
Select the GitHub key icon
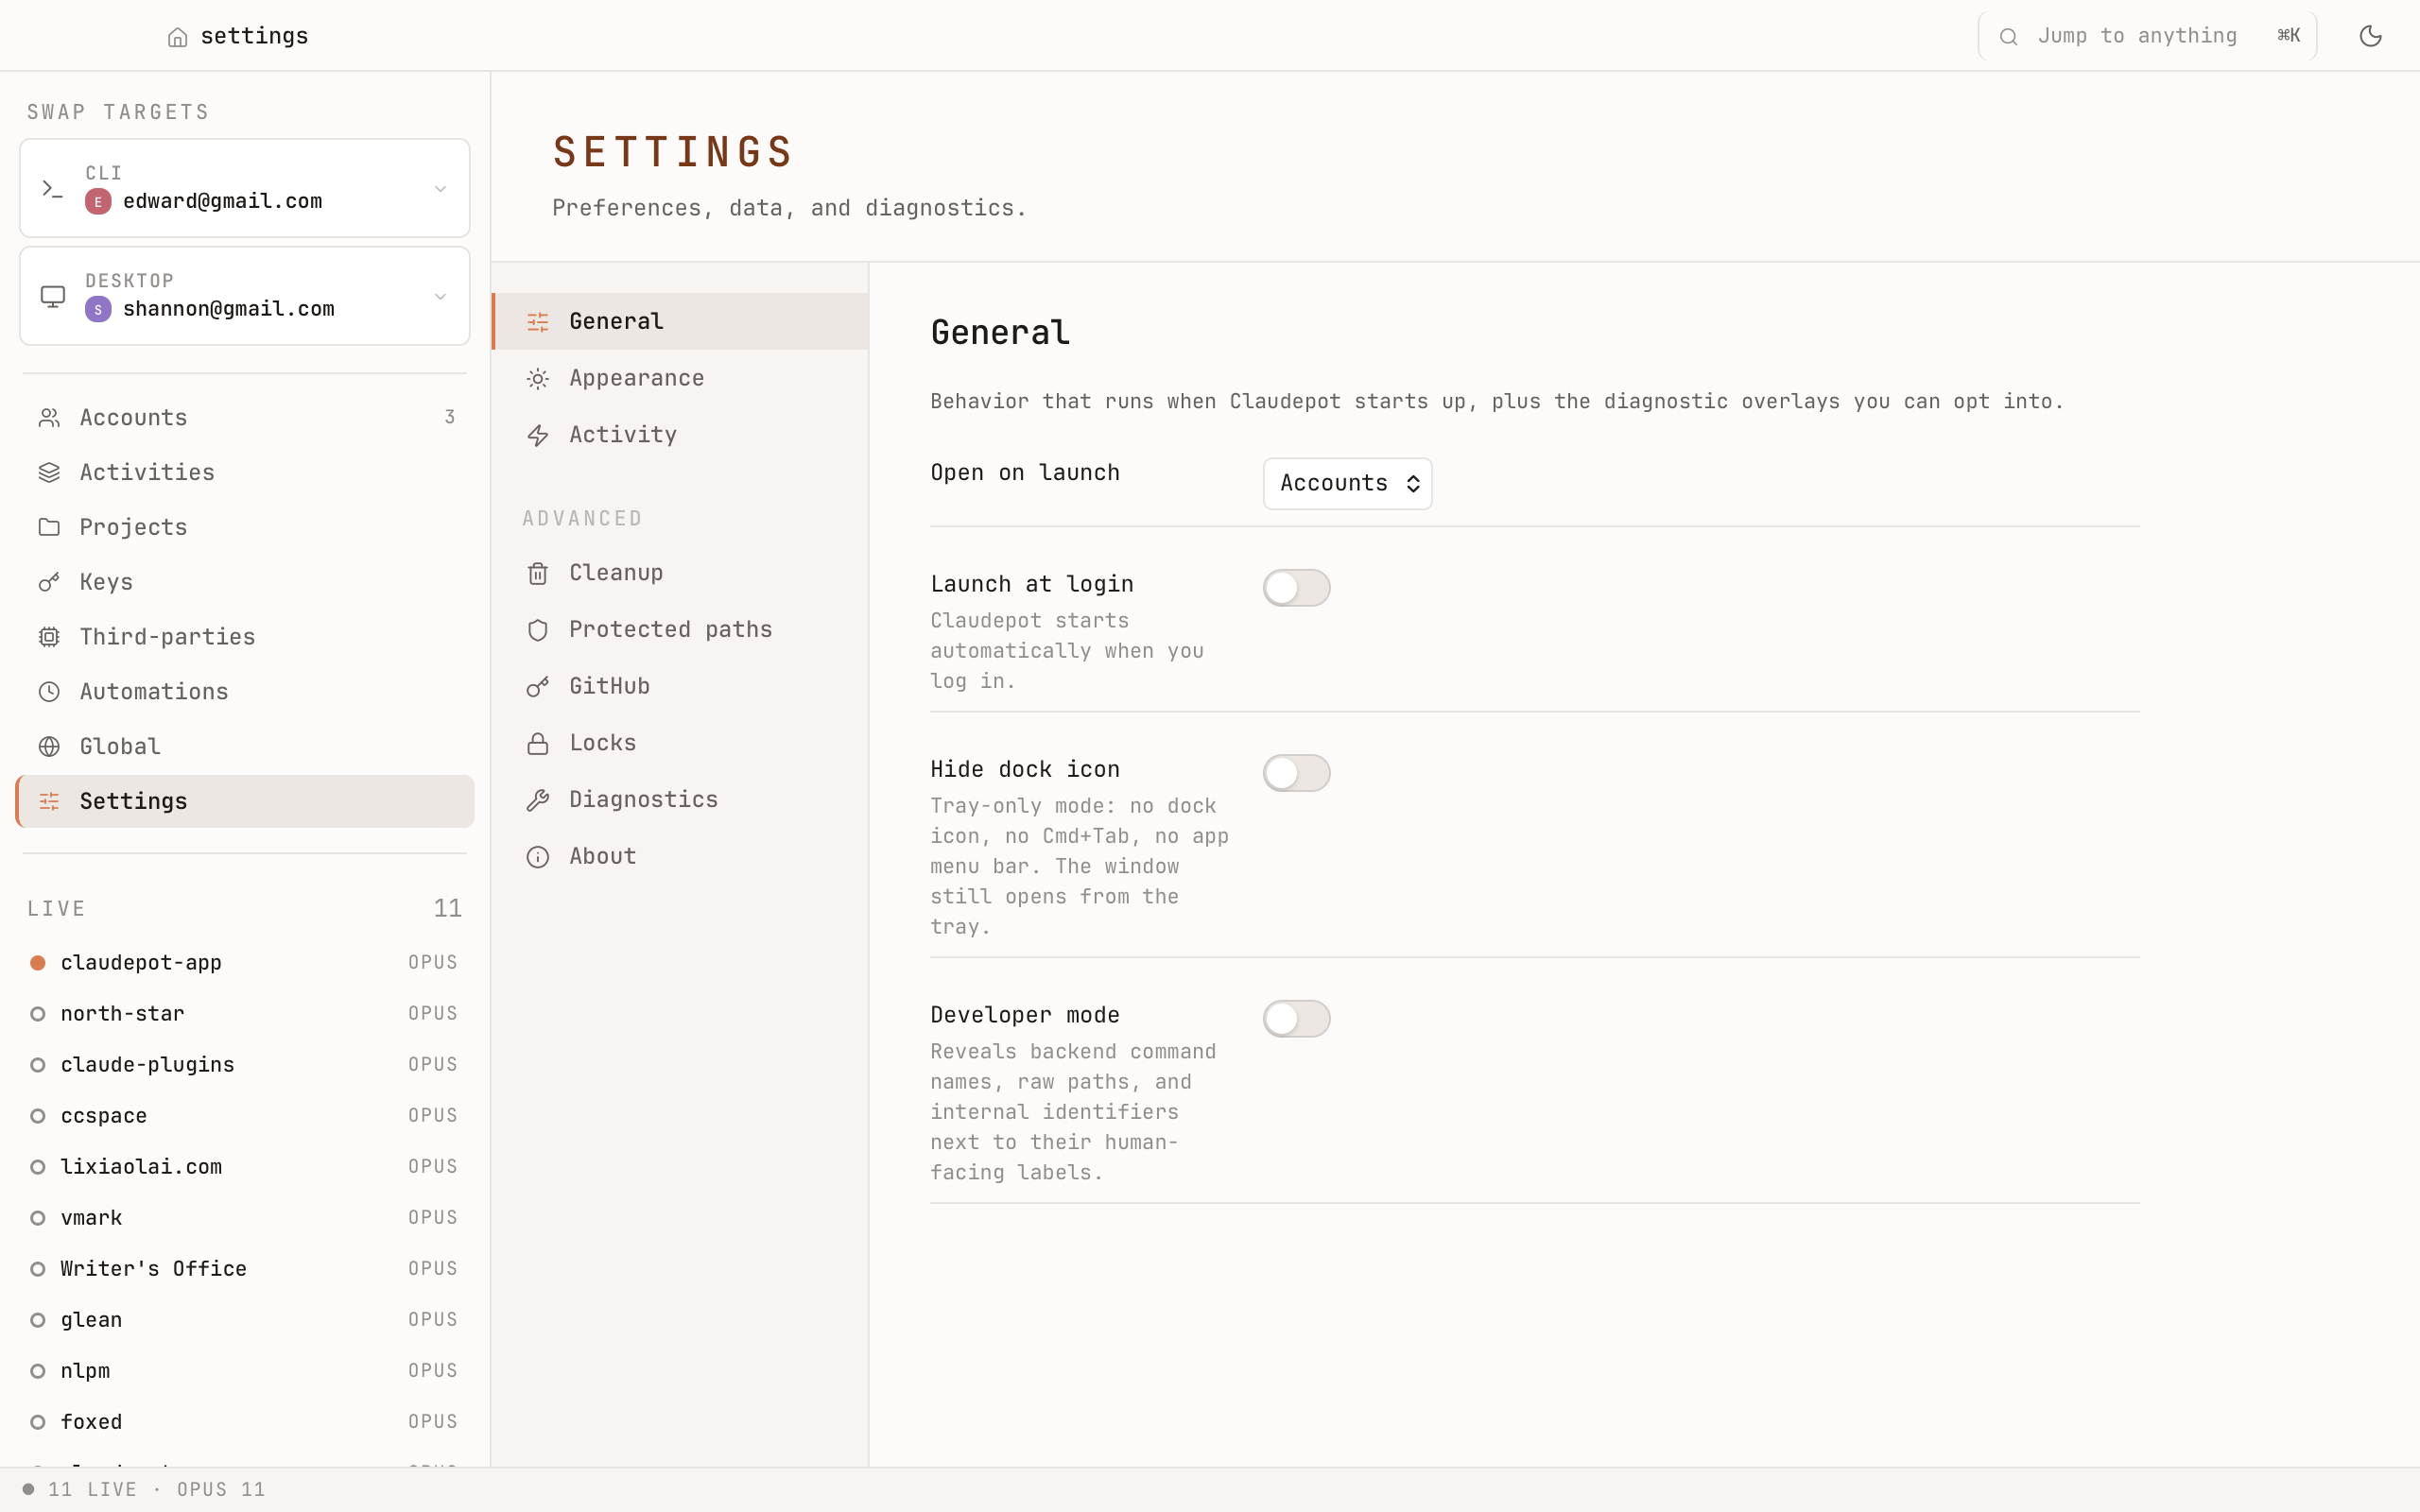537,686
